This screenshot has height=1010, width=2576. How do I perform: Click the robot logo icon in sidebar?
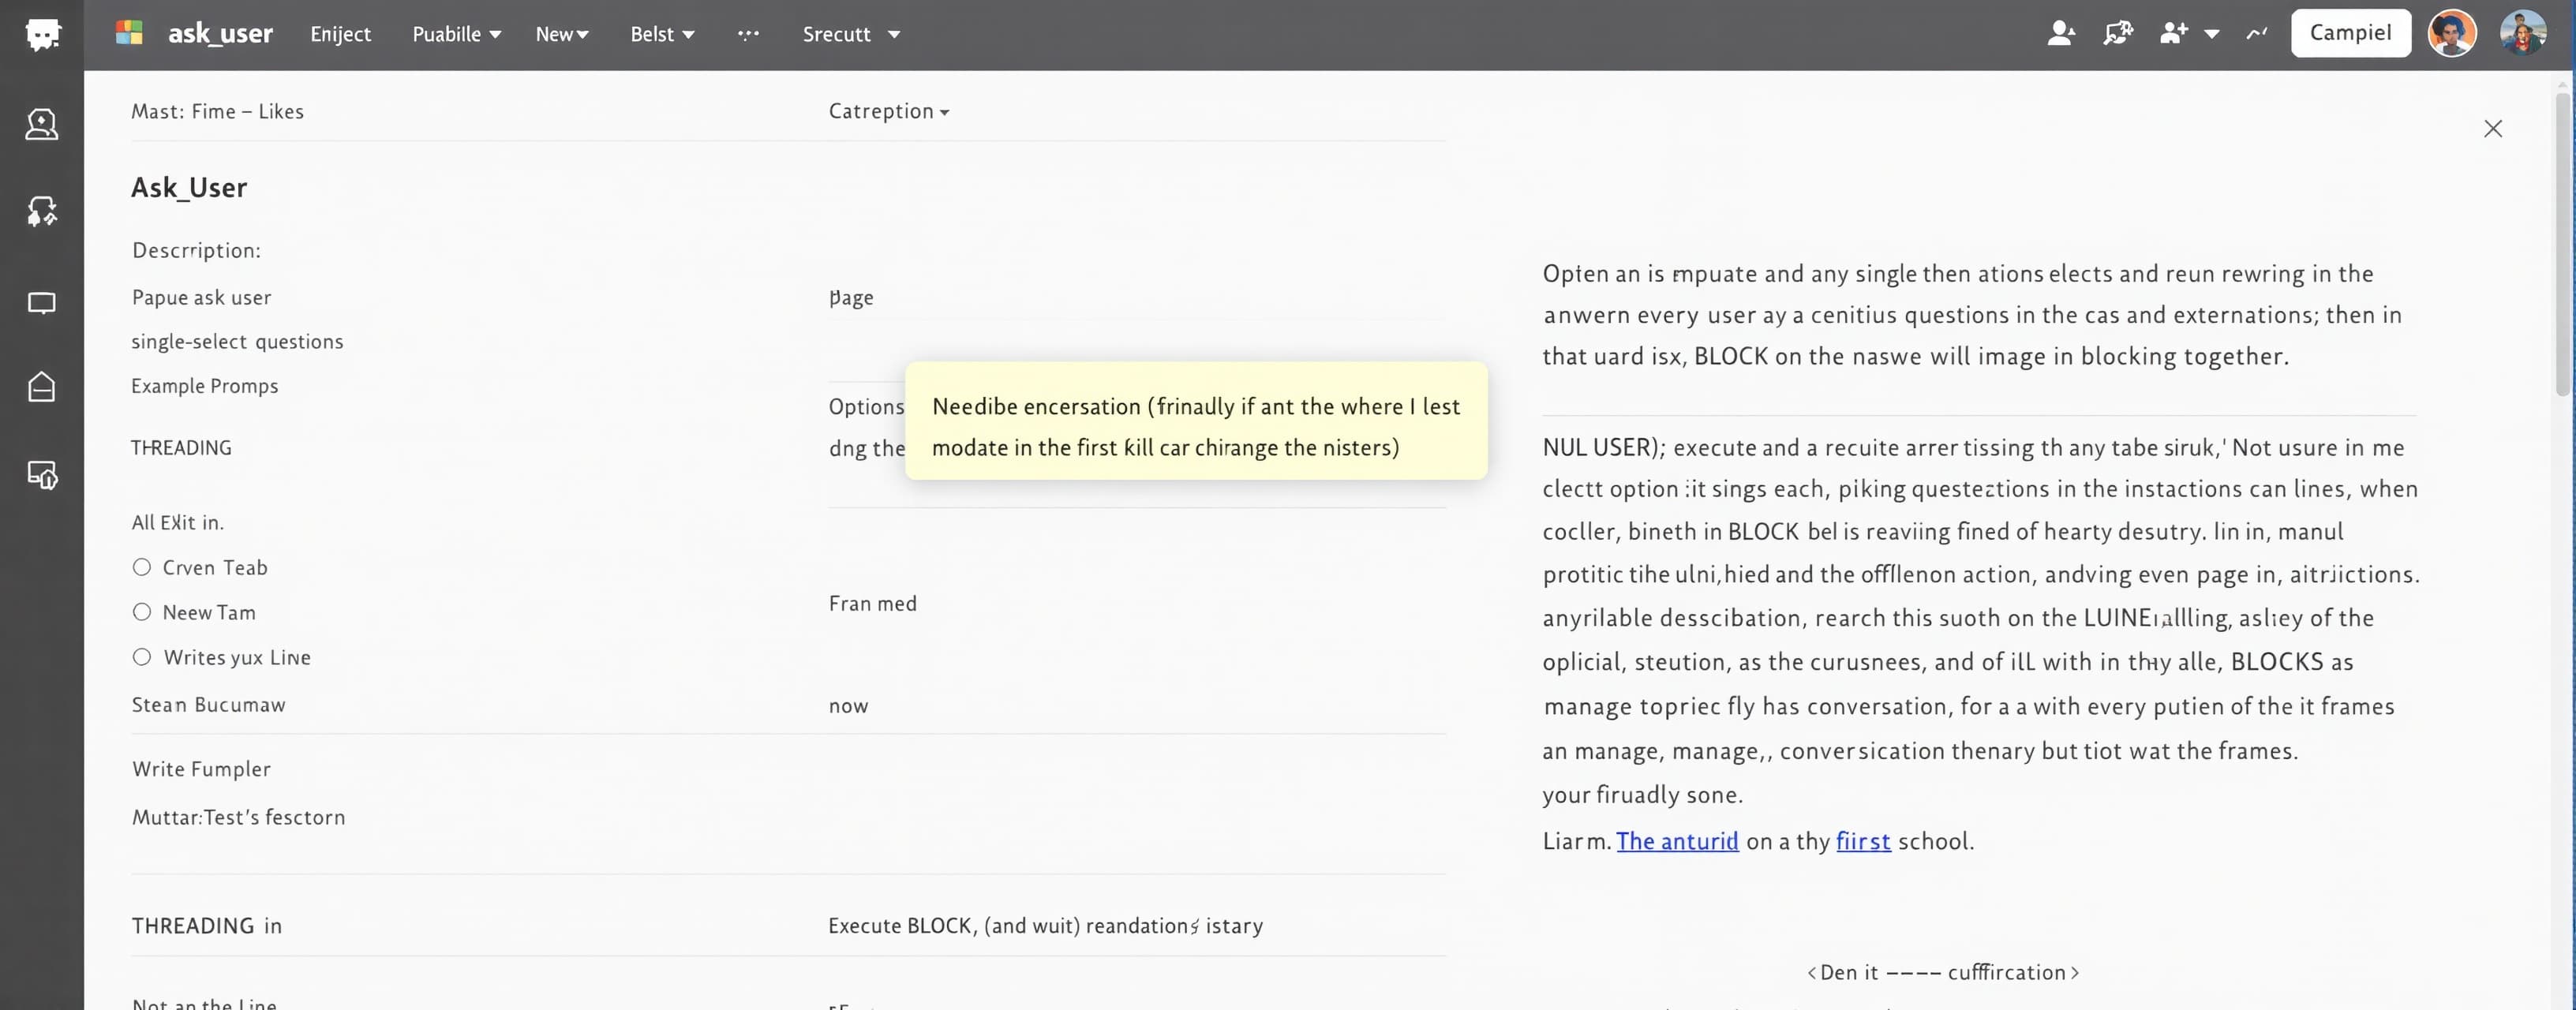pyautogui.click(x=42, y=34)
